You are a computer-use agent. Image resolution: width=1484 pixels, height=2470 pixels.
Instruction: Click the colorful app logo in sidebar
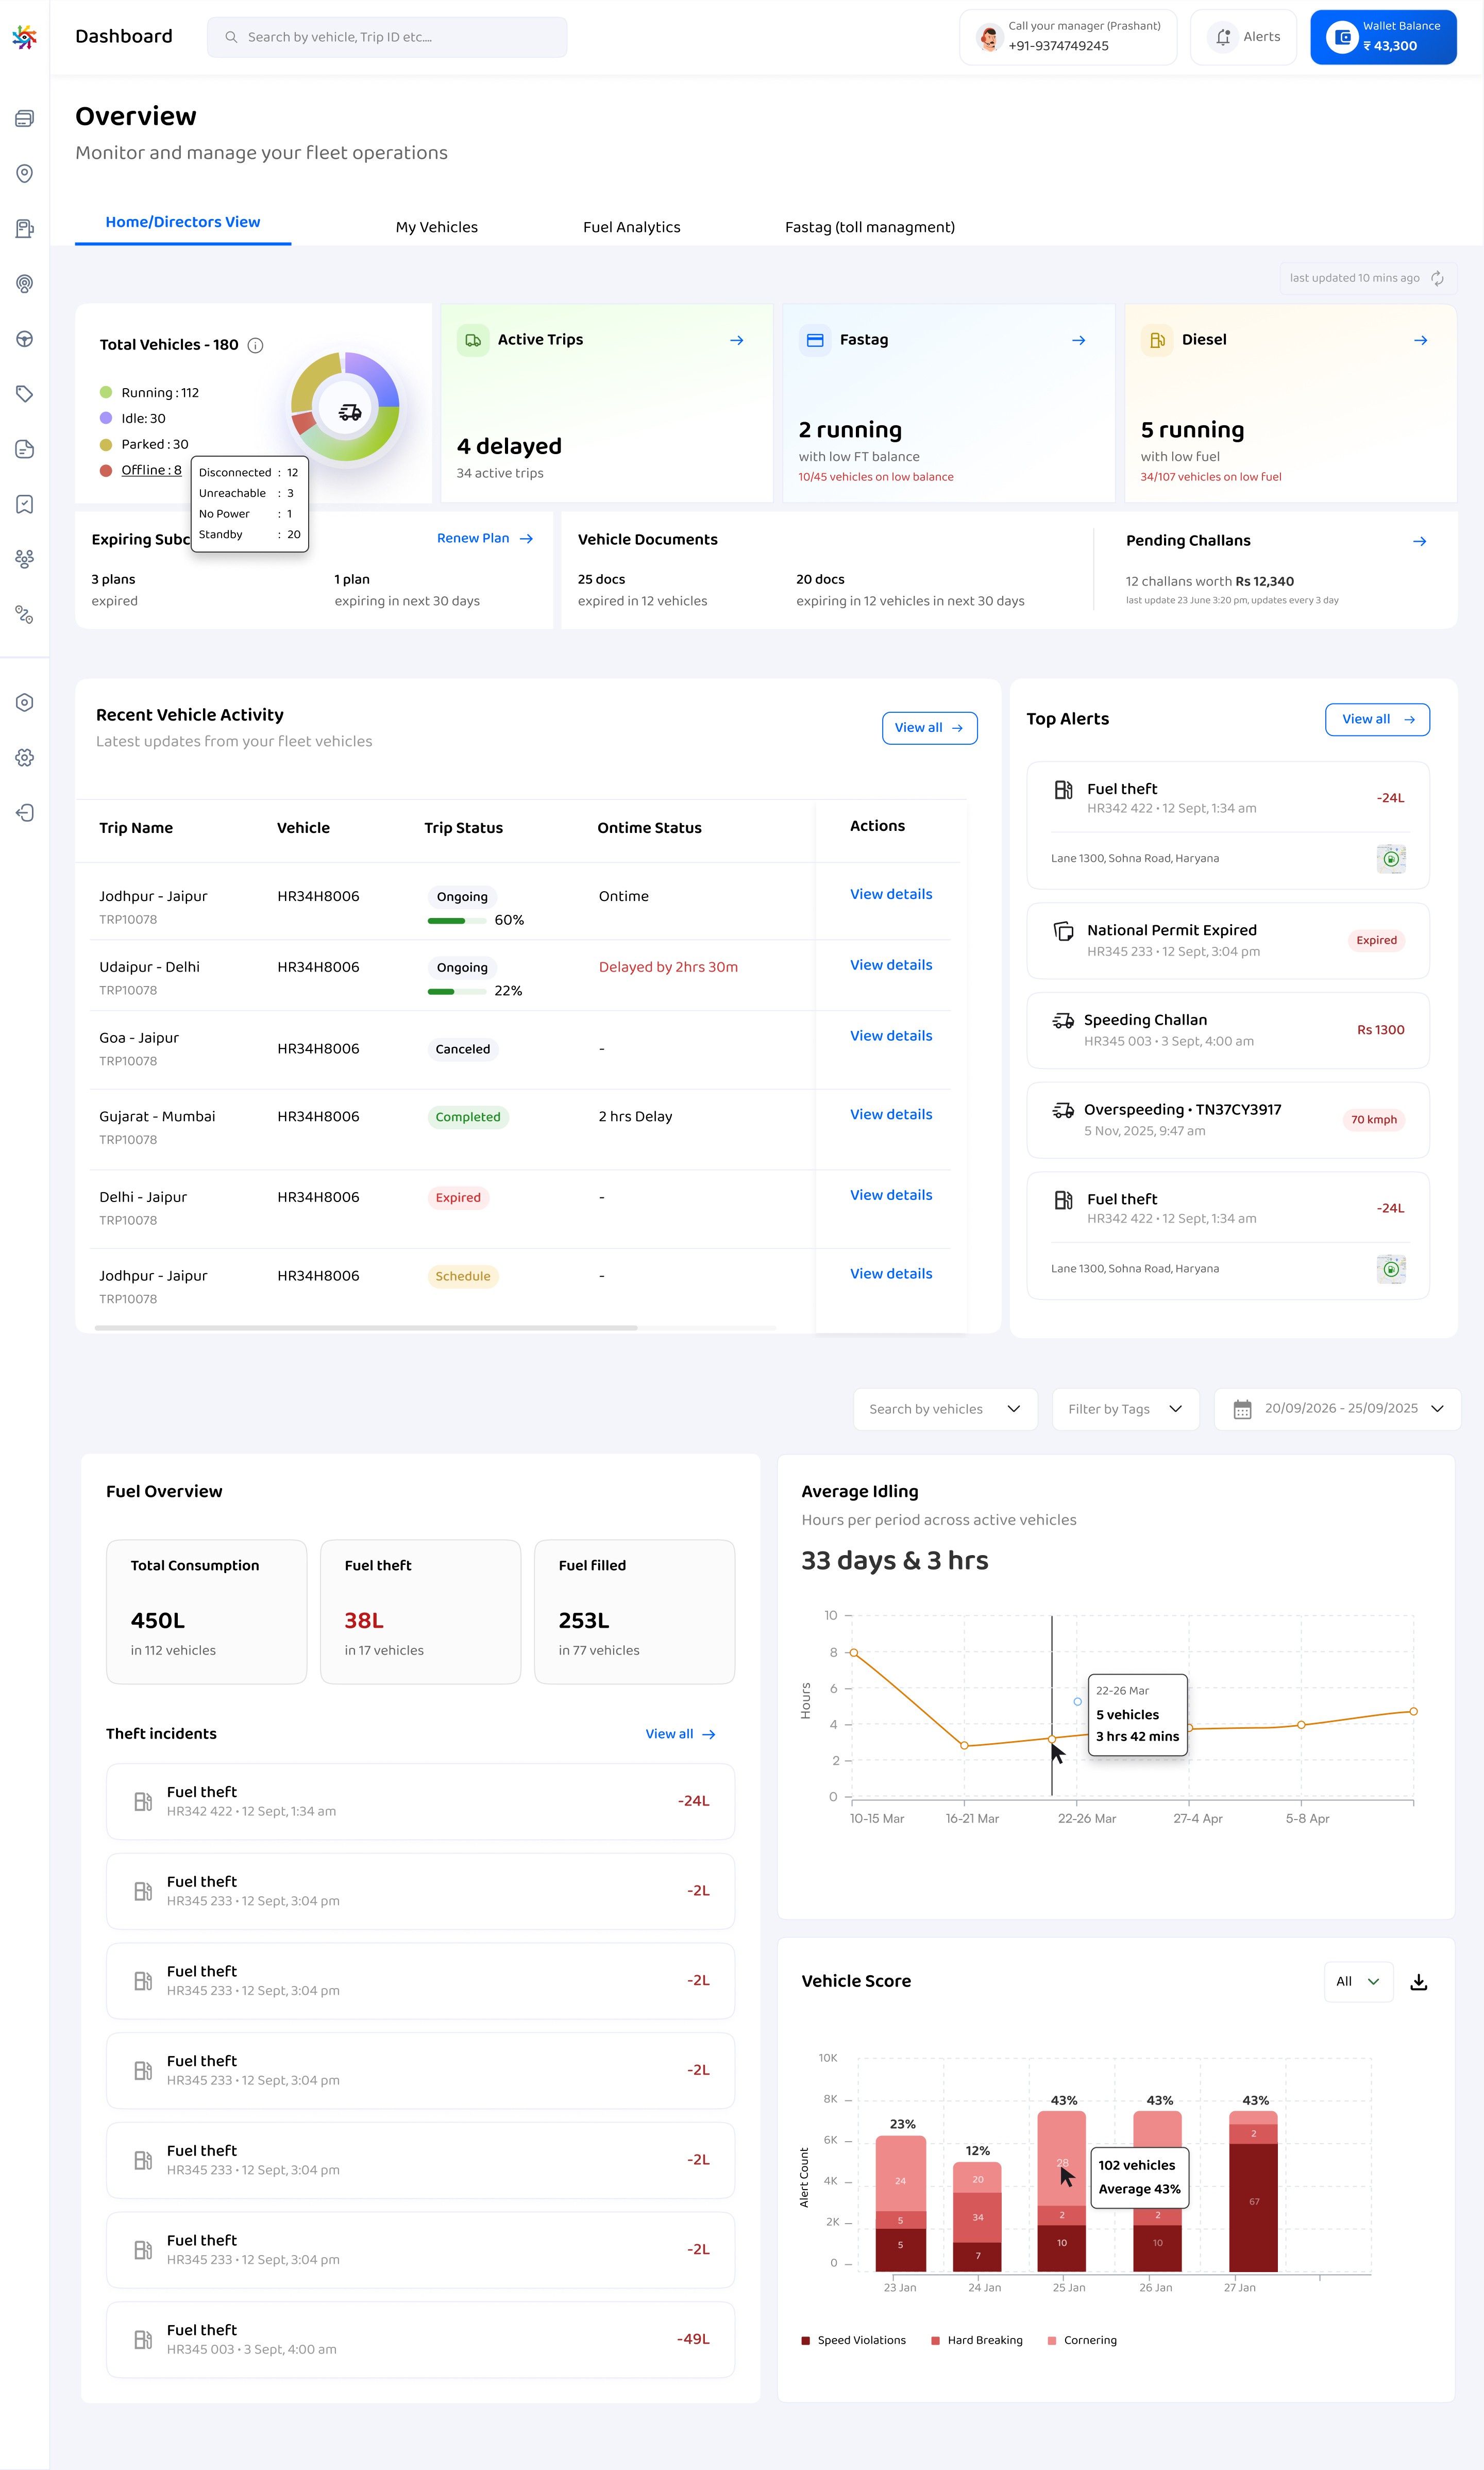point(24,37)
